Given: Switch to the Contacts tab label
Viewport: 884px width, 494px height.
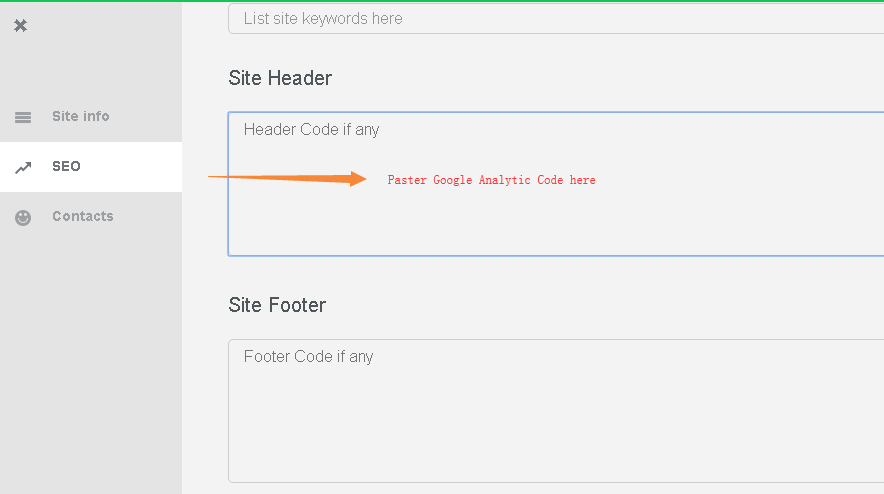Looking at the screenshot, I should [83, 216].
